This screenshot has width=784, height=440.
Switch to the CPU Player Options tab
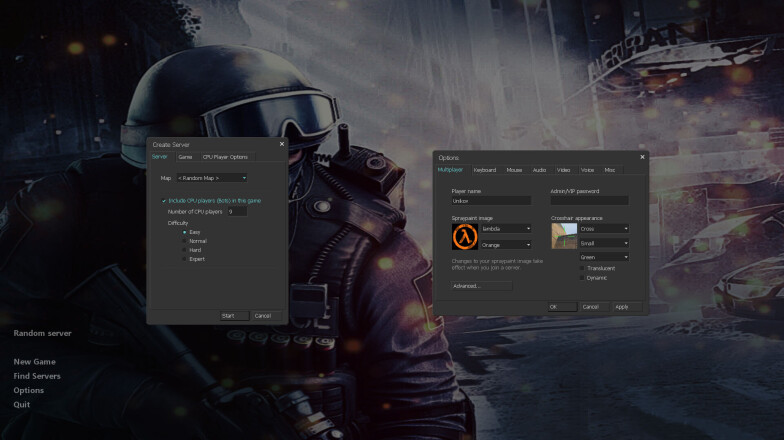point(225,157)
